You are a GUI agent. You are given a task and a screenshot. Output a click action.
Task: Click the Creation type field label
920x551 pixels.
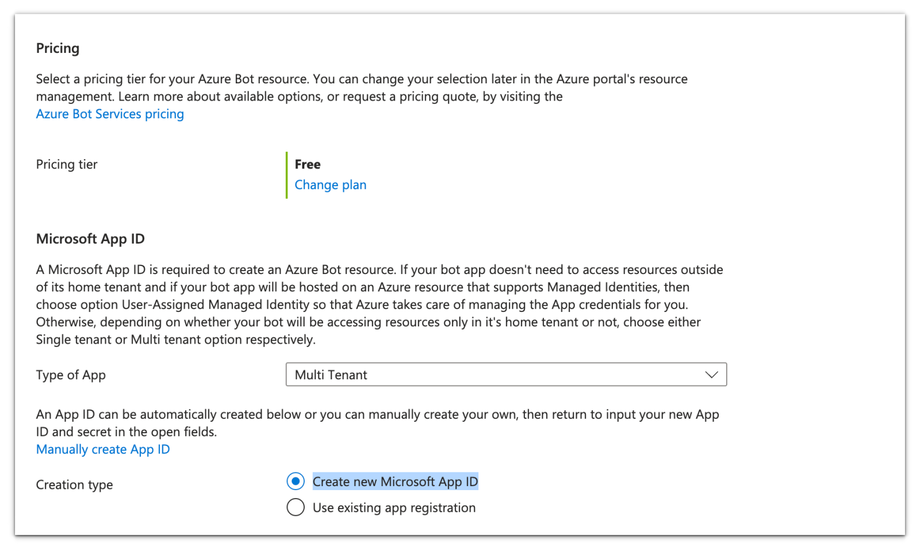coord(74,485)
